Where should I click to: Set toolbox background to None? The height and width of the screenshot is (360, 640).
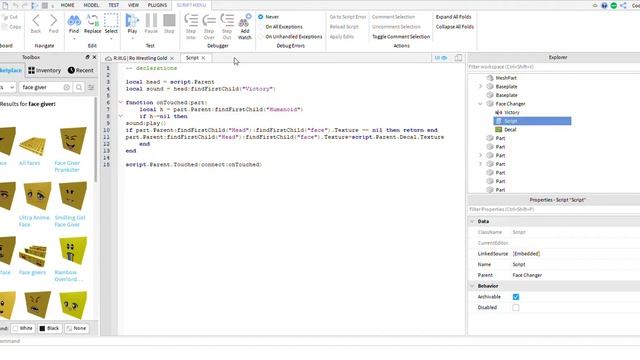click(x=76, y=328)
